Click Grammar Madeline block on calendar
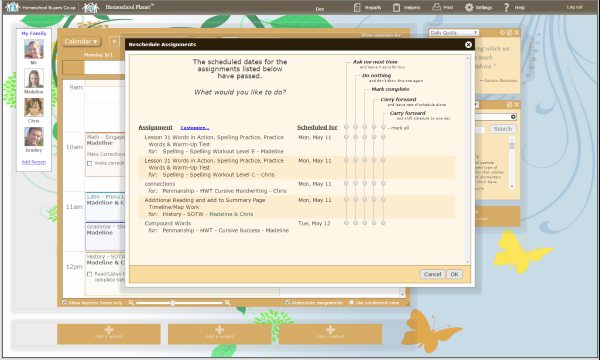Image resolution: width=600 pixels, height=360 pixels. 106,236
